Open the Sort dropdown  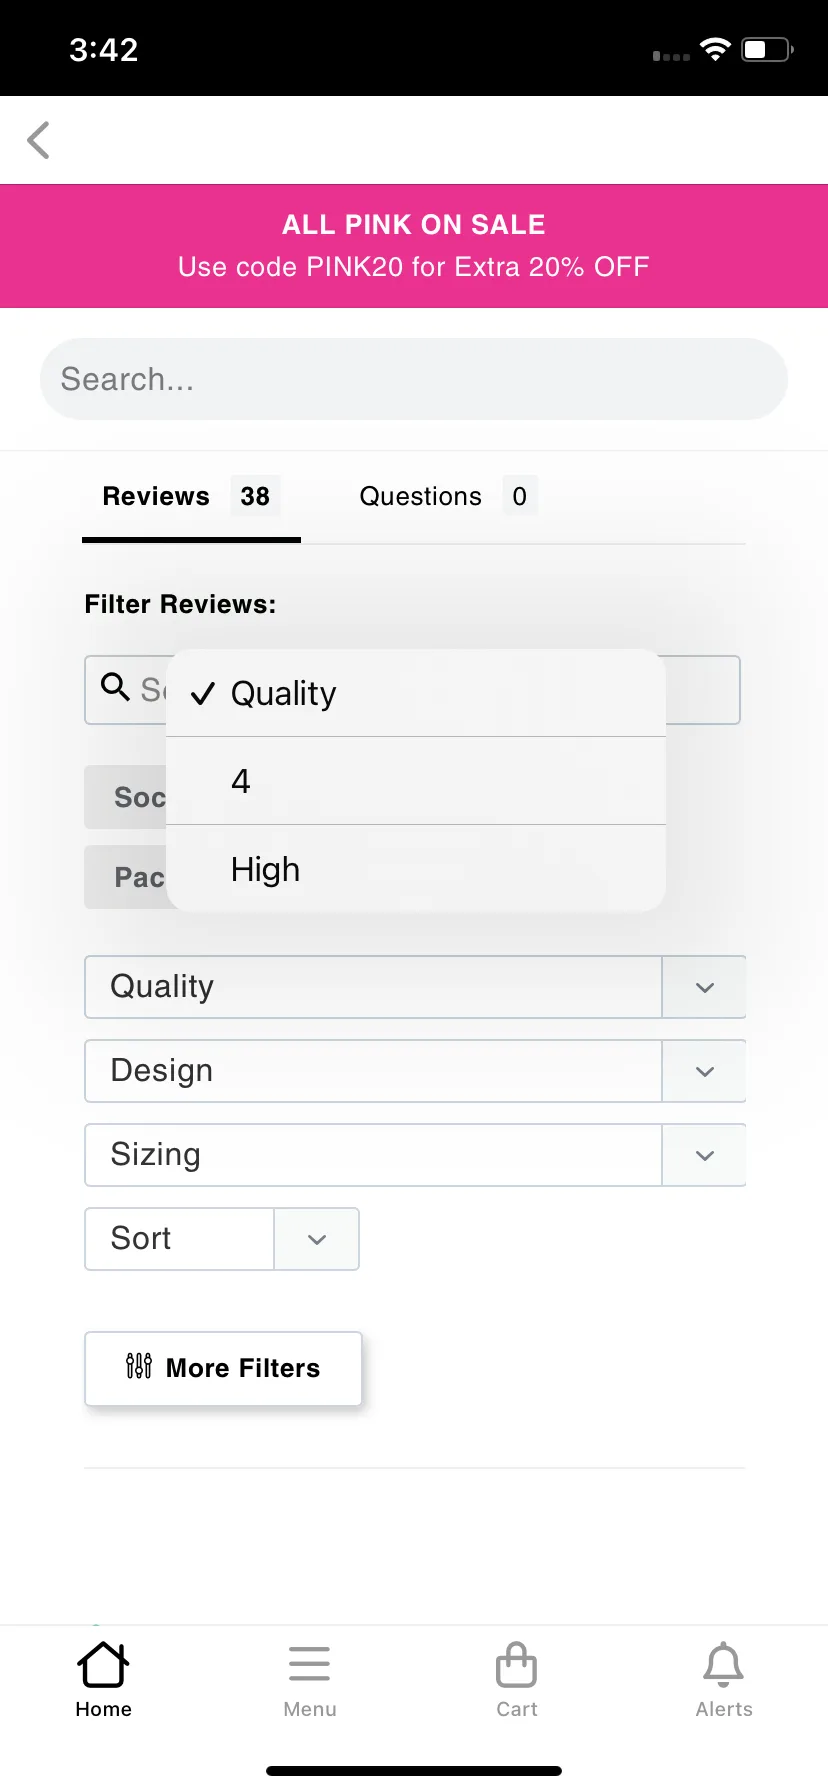(x=222, y=1239)
